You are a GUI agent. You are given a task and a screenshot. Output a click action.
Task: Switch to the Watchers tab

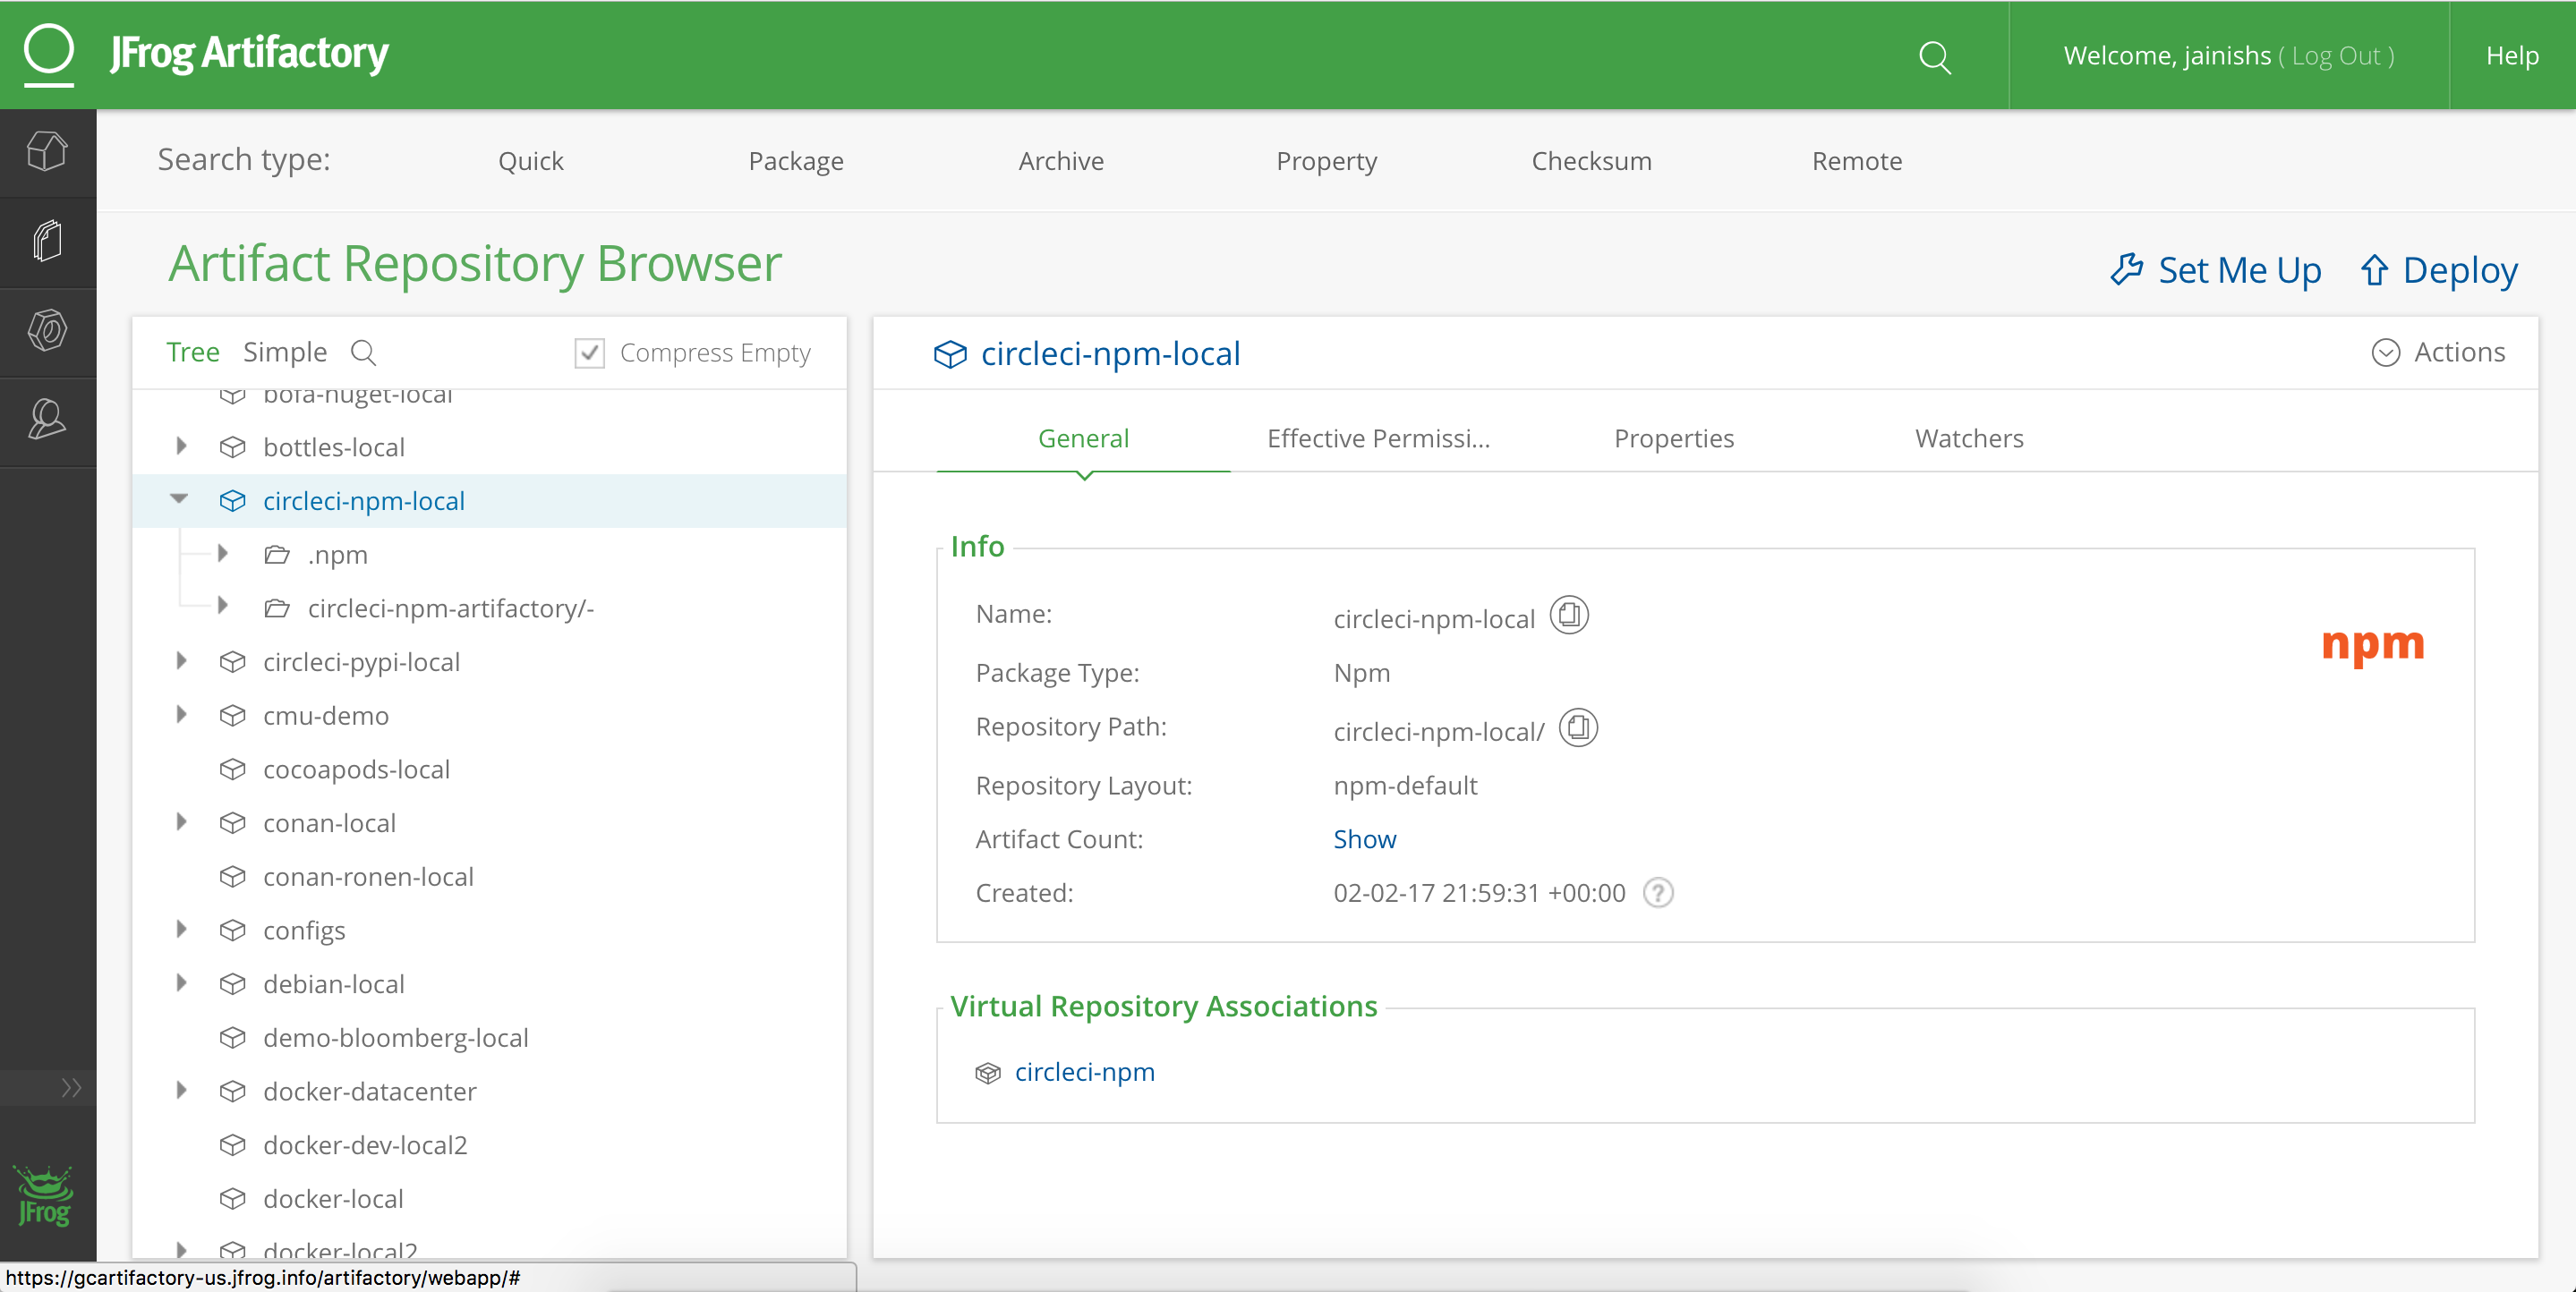(1968, 438)
